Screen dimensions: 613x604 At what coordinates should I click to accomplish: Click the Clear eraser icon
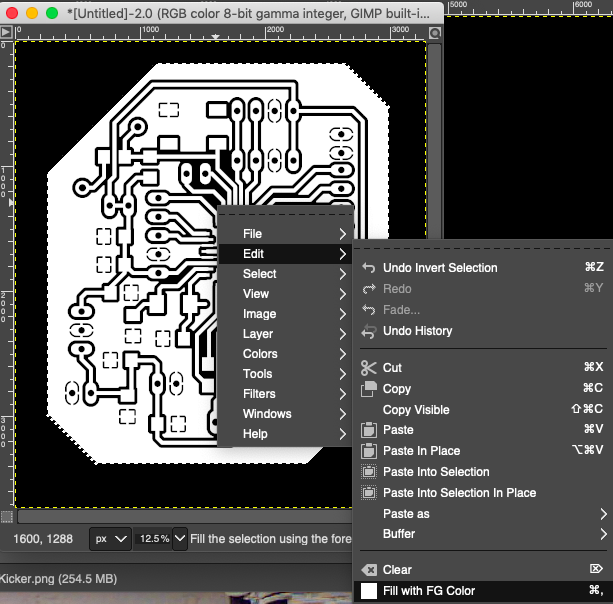coord(368,570)
